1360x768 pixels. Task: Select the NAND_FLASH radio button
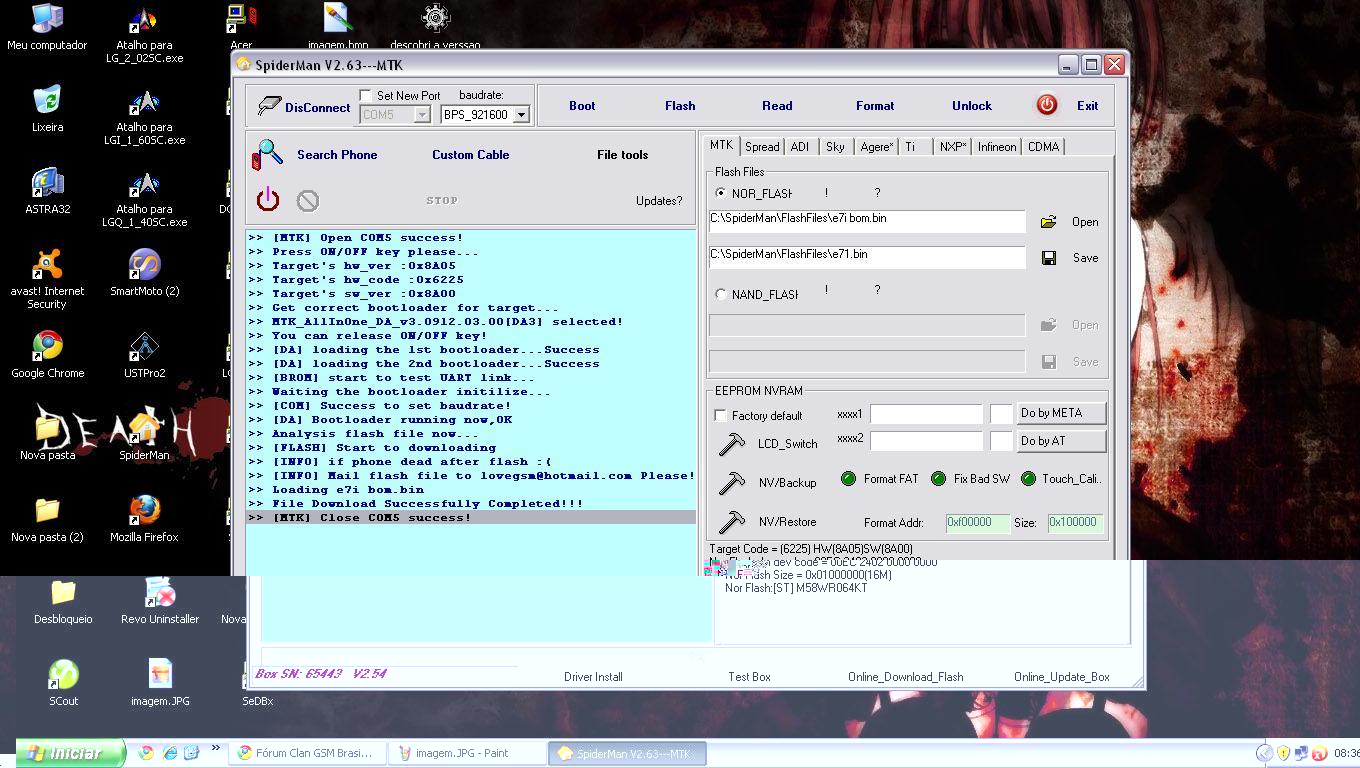pyautogui.click(x=721, y=295)
